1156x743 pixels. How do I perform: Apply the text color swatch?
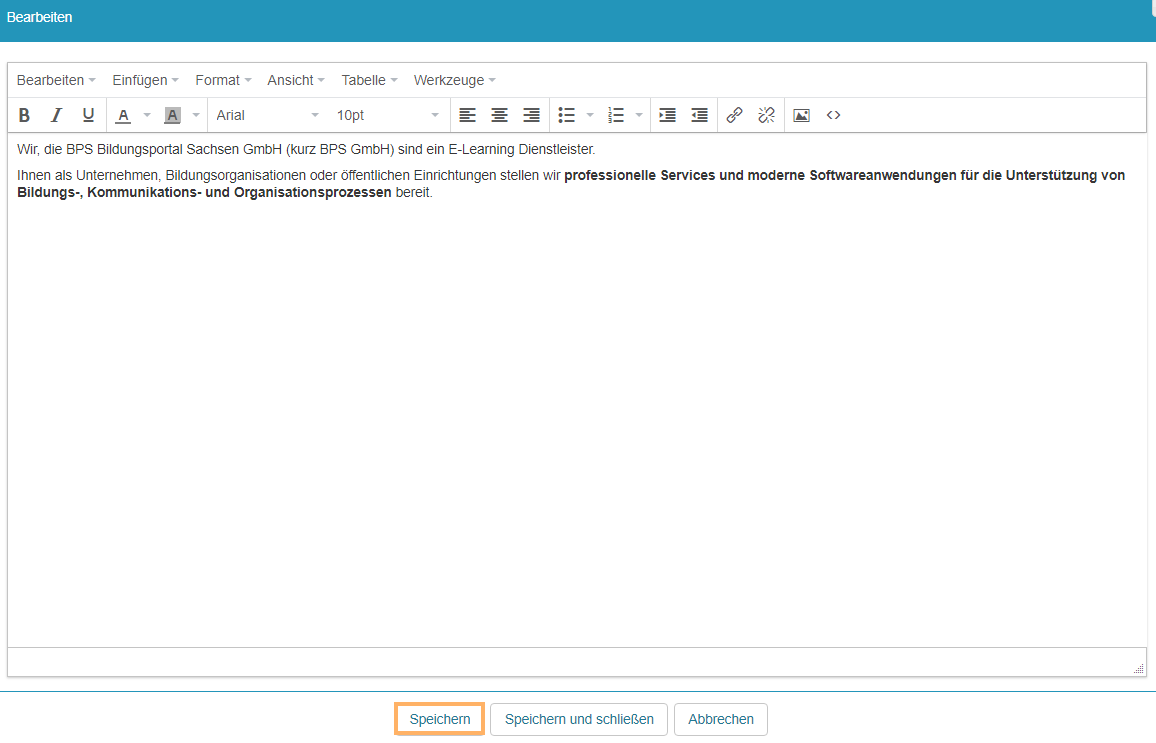tap(123, 115)
